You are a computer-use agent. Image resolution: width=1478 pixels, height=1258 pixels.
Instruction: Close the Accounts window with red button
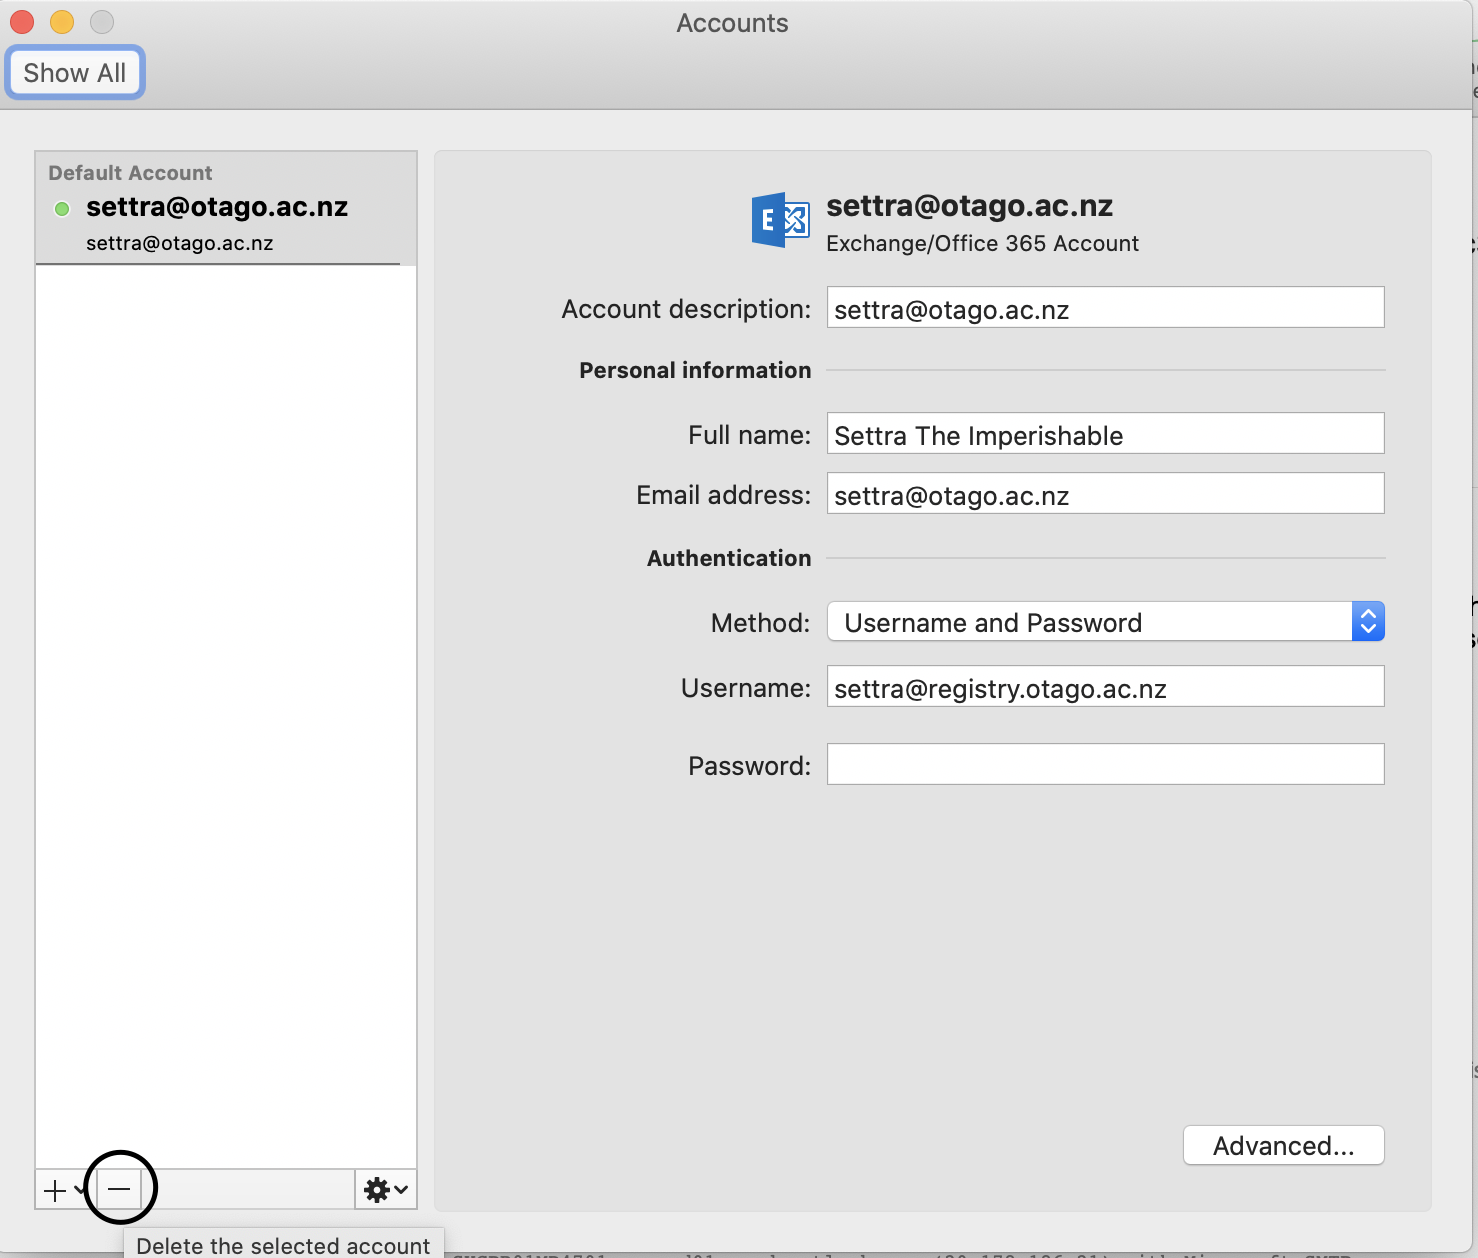click(x=22, y=22)
